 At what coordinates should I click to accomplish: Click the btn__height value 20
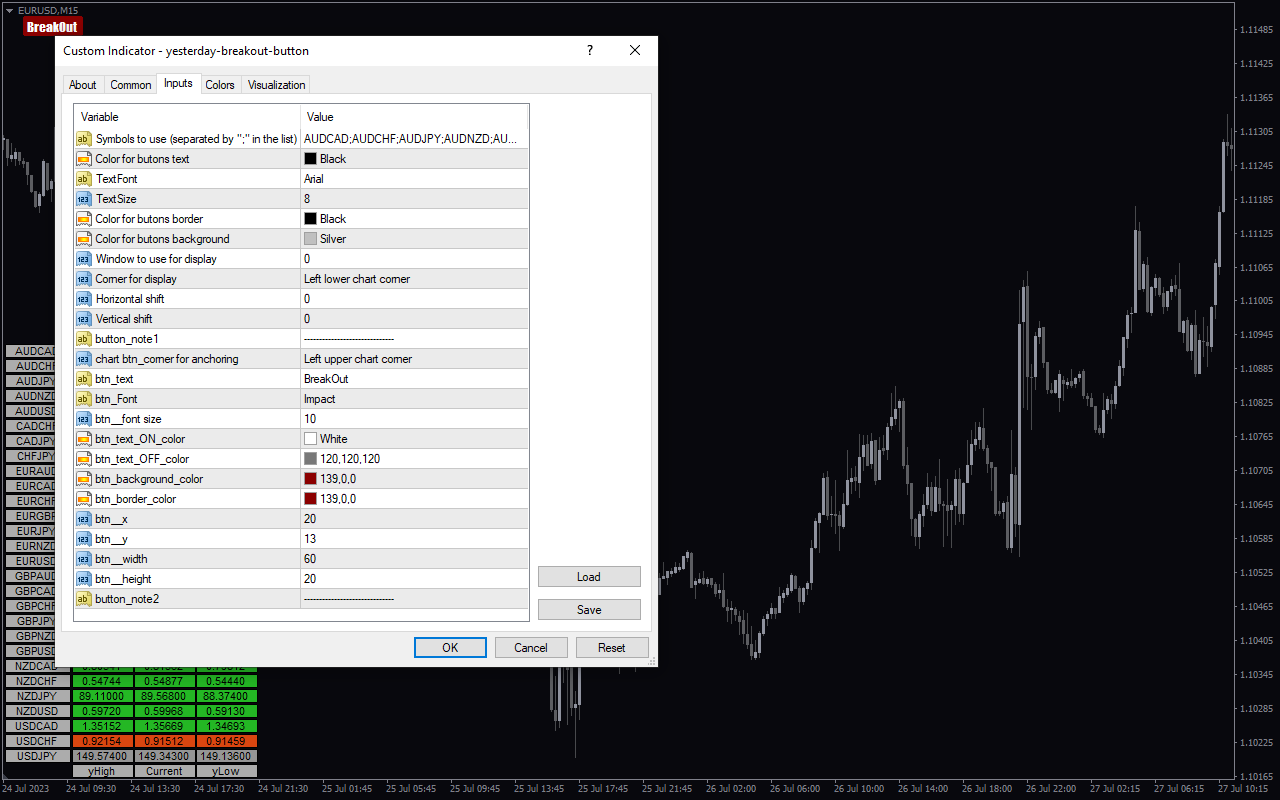pyautogui.click(x=414, y=579)
